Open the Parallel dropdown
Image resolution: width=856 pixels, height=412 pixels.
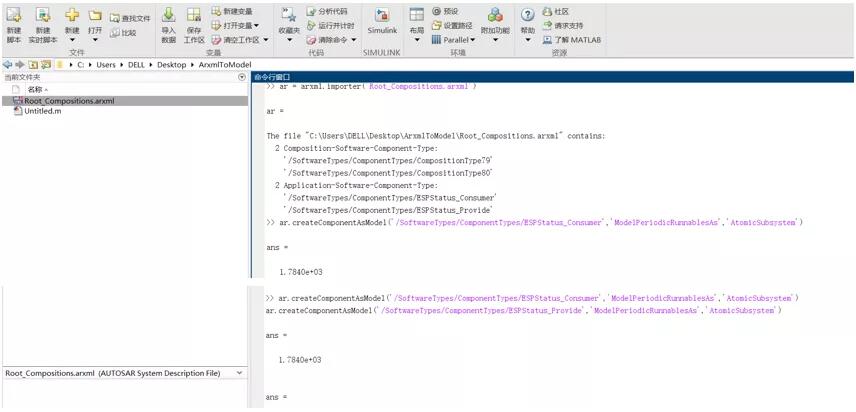pos(454,40)
